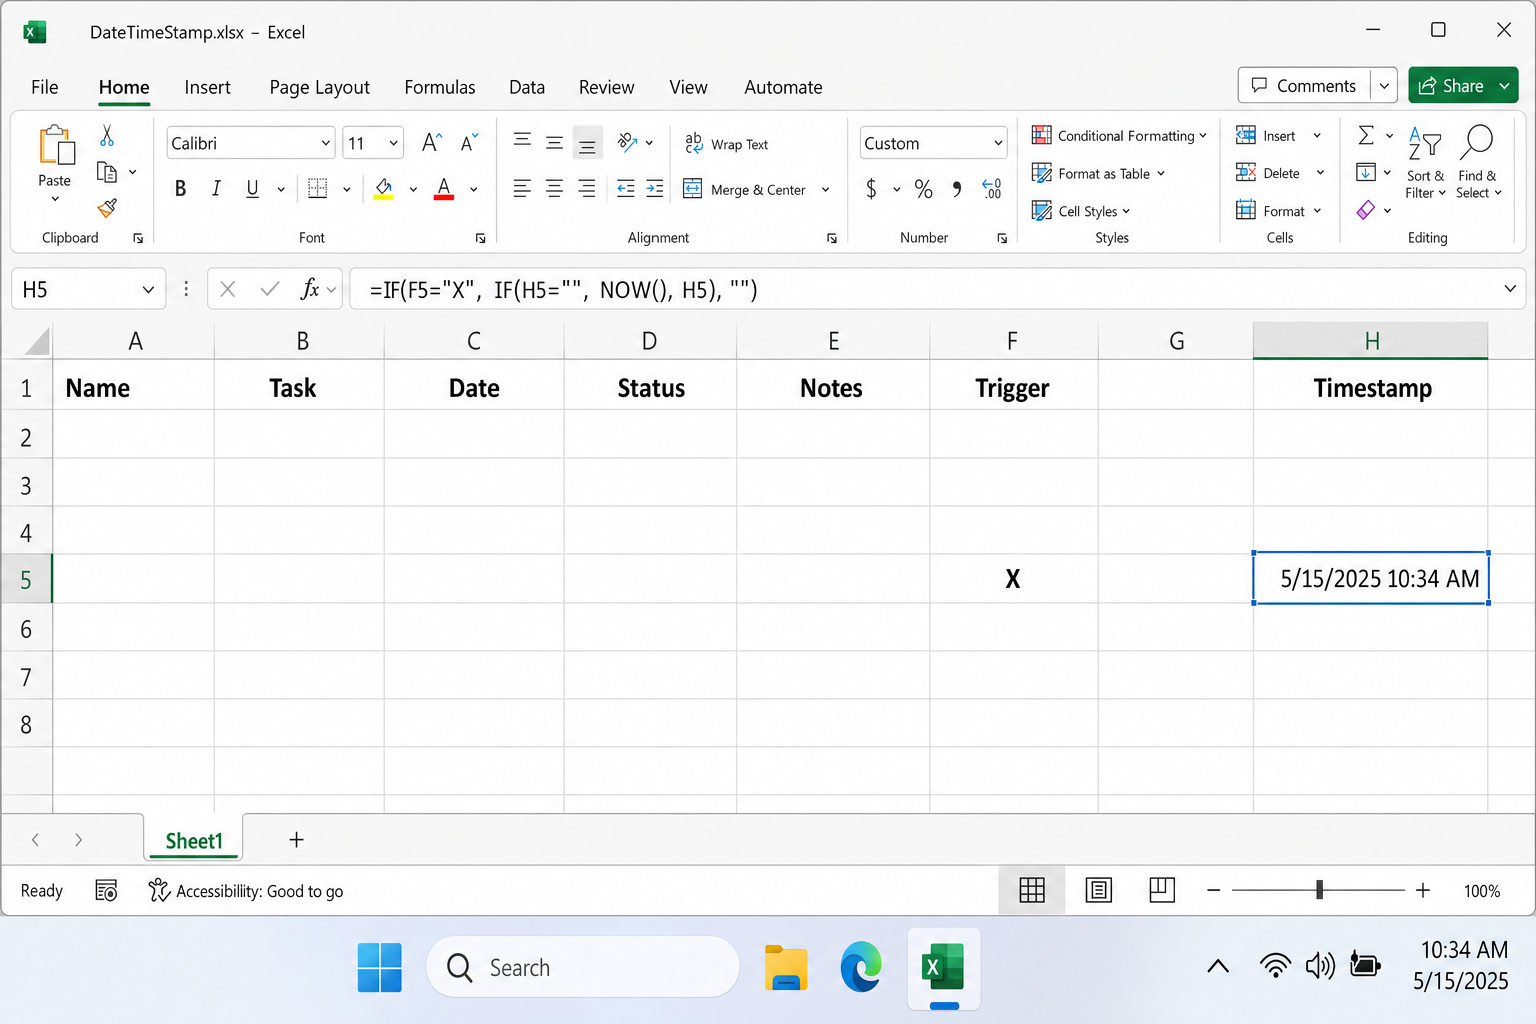The height and width of the screenshot is (1024, 1536).
Task: Open the font size 11 dropdown
Action: point(394,143)
